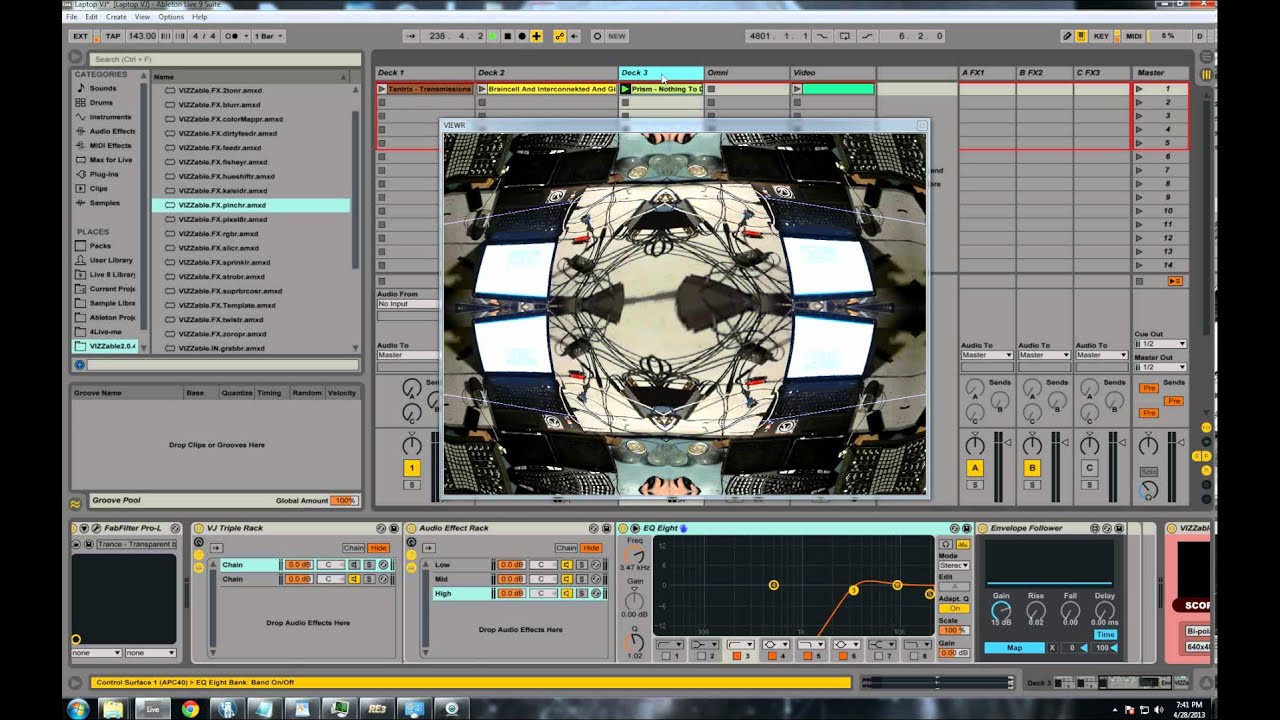1280x720 pixels.
Task: Toggle track activator A on FX1
Action: [975, 468]
